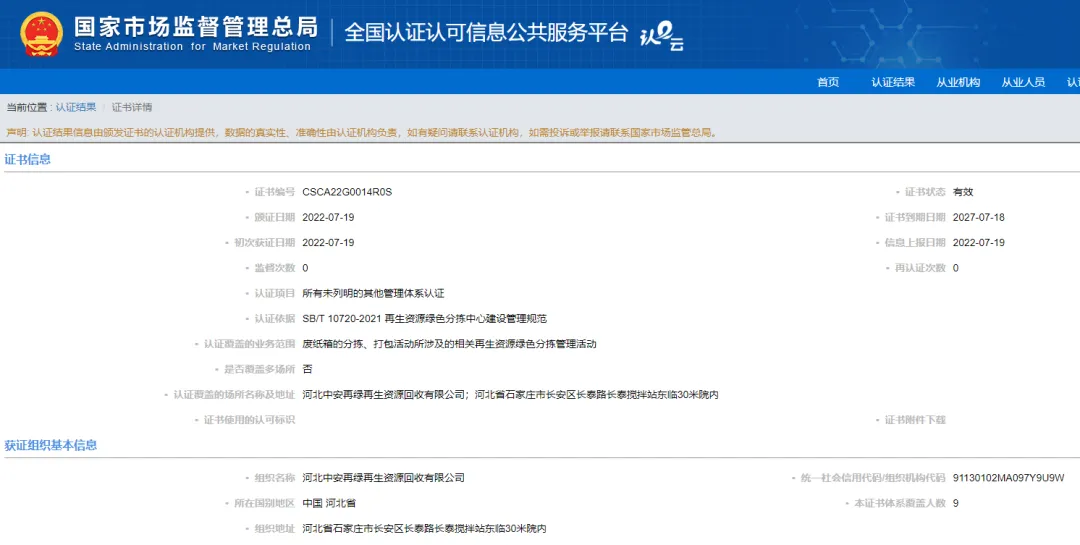Click 本证书体系覆盖人数 value 9

(955, 504)
